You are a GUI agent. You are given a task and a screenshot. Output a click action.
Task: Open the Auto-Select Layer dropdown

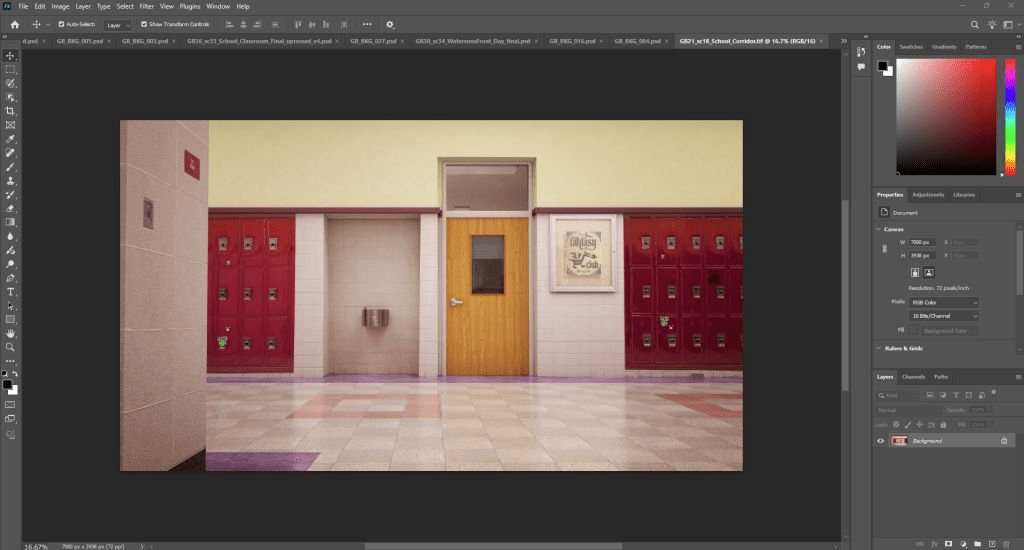coord(118,25)
